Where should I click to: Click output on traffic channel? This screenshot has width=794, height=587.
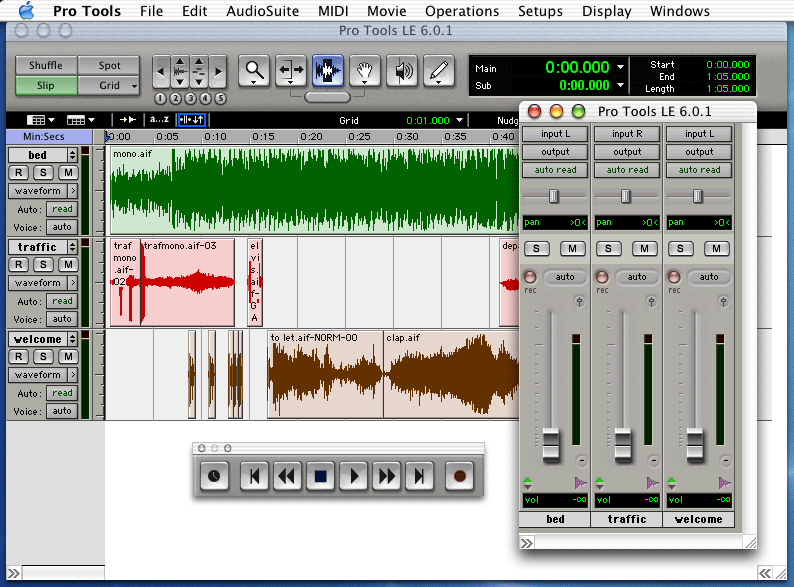(627, 152)
